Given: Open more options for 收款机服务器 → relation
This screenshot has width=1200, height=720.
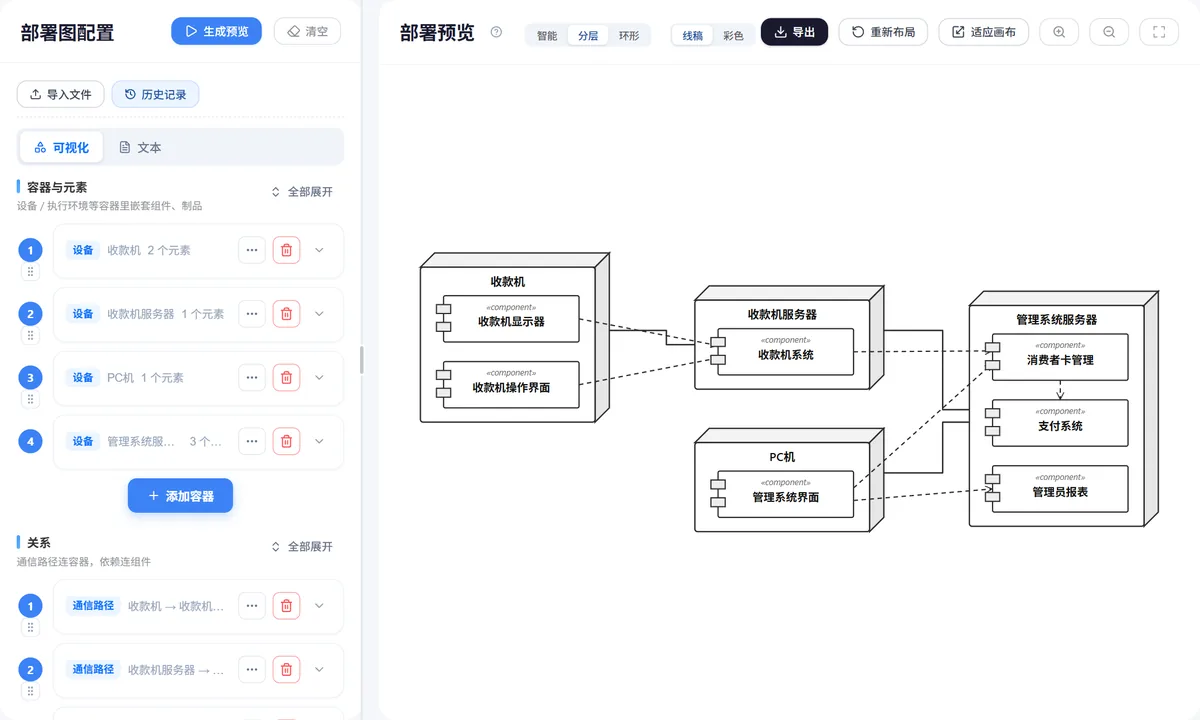Looking at the screenshot, I should click(x=252, y=669).
